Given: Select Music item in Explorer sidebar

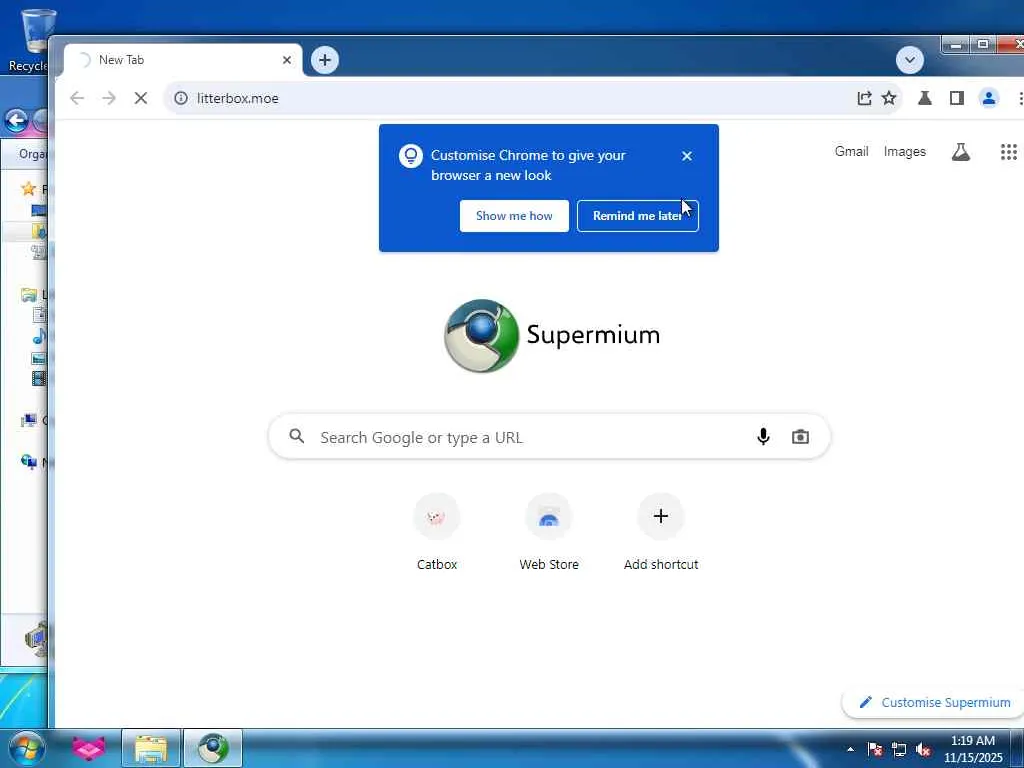Looking at the screenshot, I should tap(39, 336).
